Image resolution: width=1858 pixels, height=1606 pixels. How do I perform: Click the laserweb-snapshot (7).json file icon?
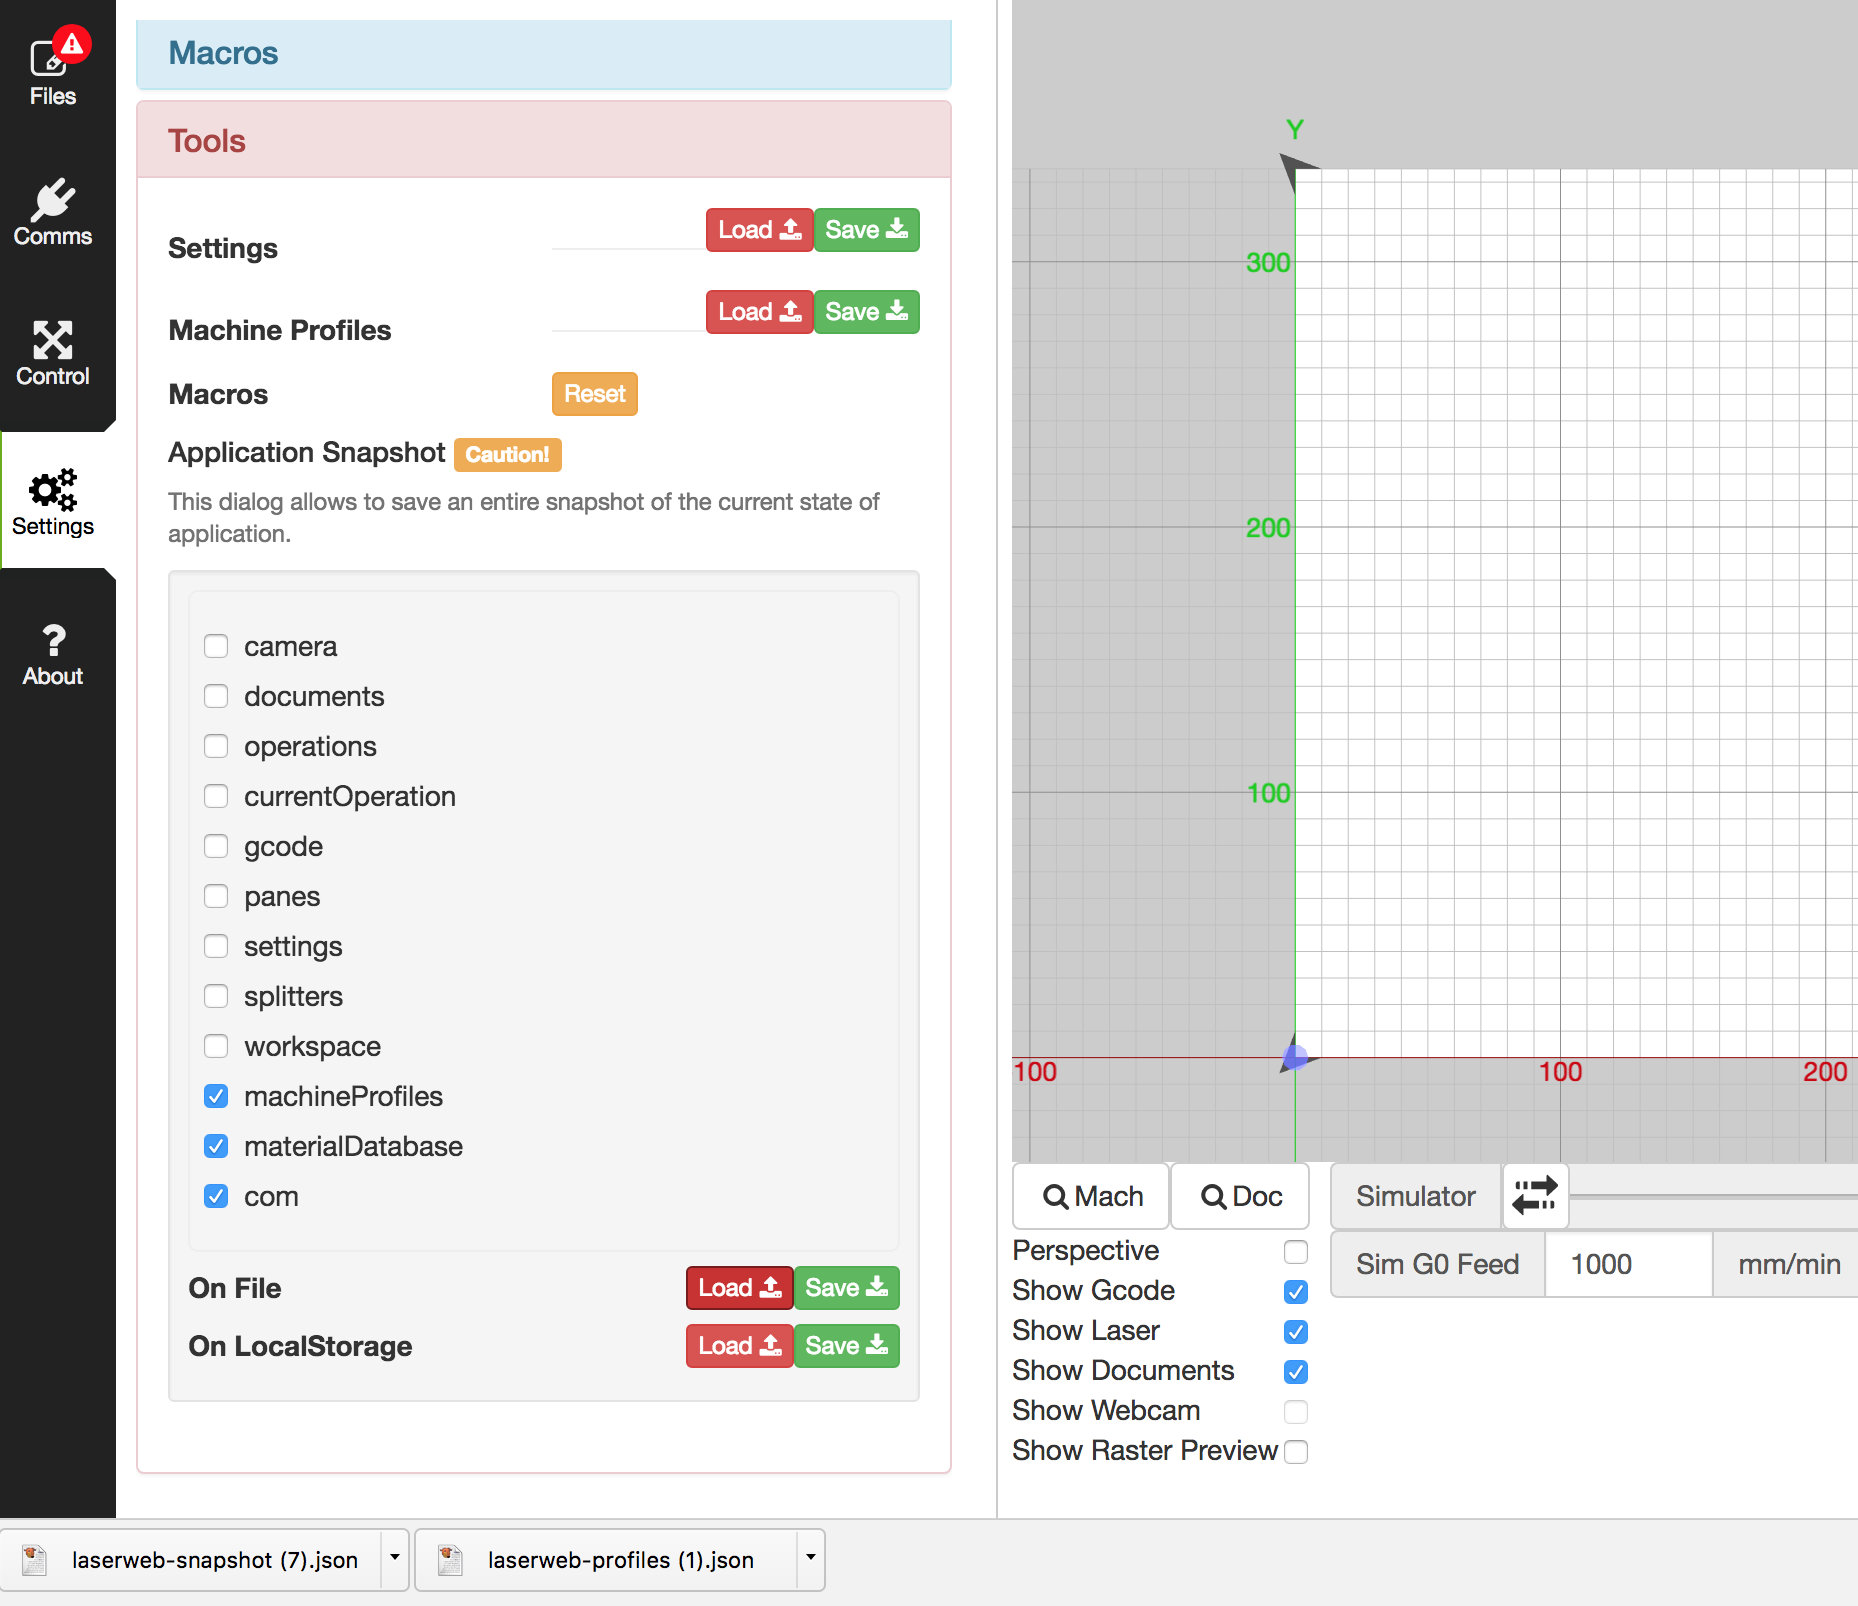(35, 1560)
